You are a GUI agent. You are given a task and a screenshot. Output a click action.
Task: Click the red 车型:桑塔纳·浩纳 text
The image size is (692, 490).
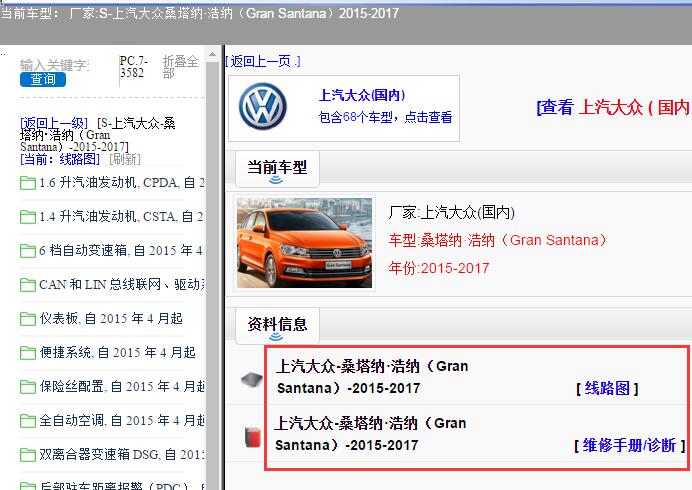tap(497, 240)
